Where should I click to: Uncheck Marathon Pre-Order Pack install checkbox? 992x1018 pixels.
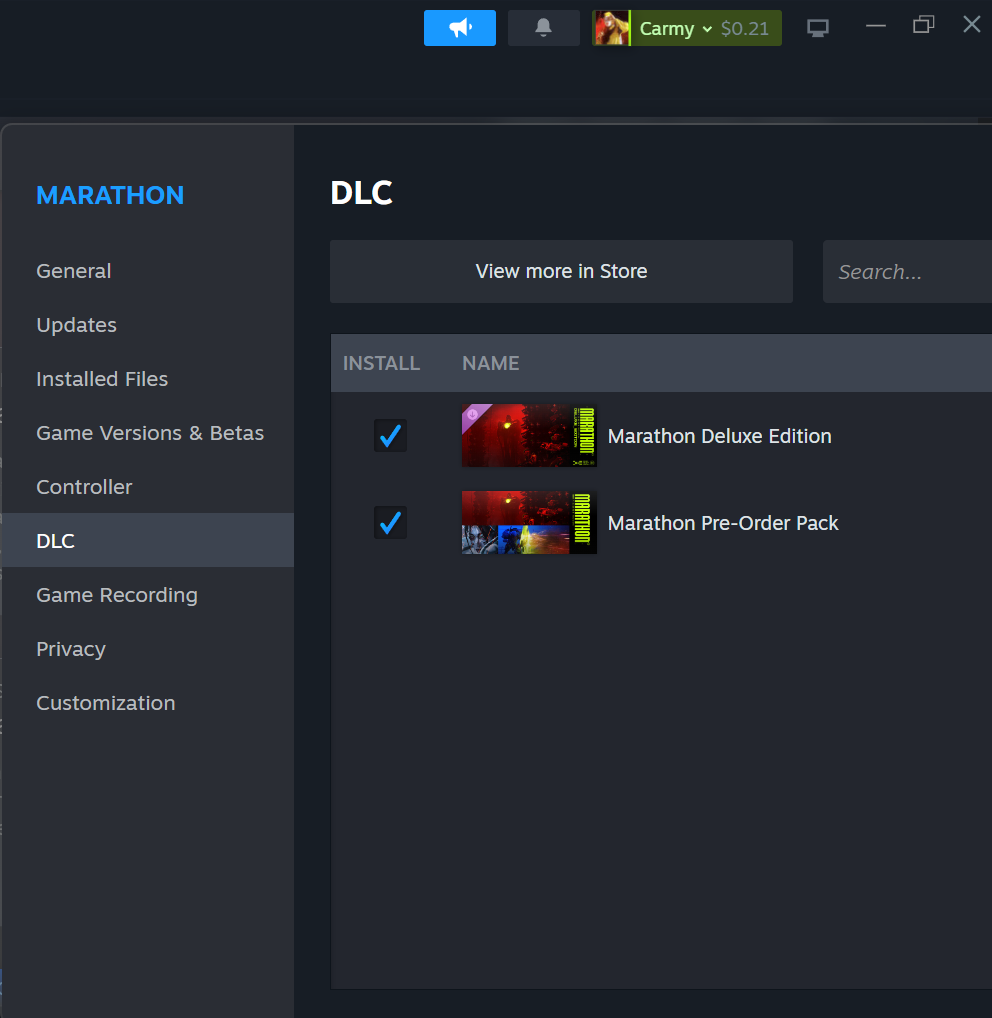[x=390, y=522]
